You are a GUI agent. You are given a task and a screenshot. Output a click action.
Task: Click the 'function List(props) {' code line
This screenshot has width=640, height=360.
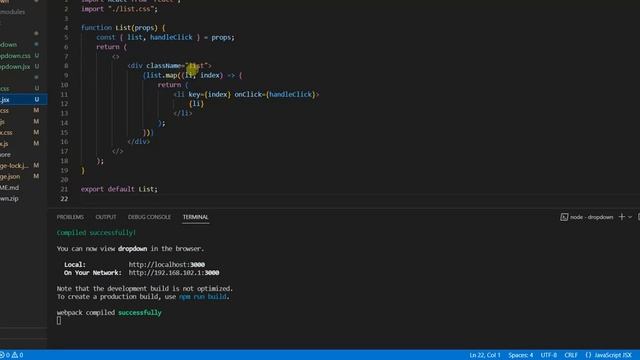pos(123,28)
